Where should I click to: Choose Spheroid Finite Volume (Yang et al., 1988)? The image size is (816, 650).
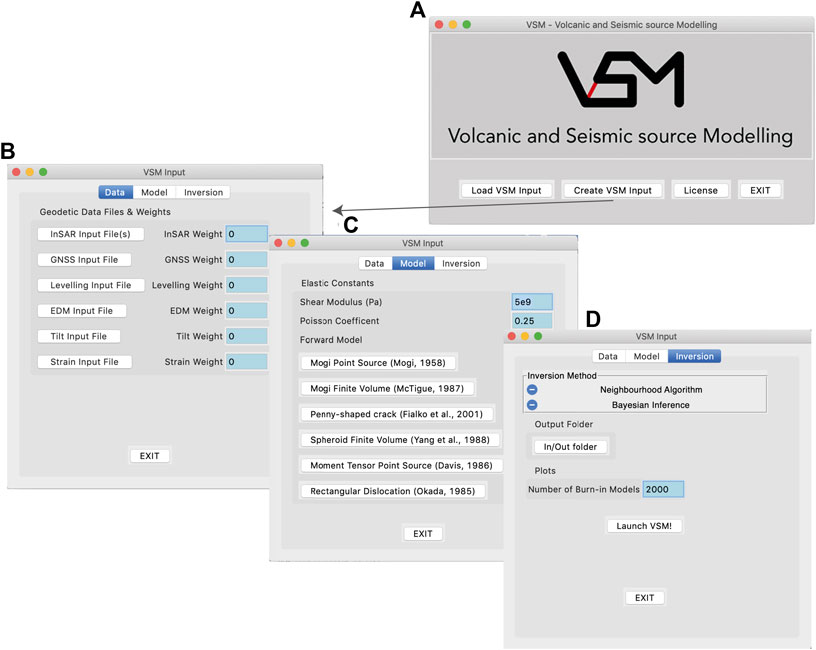(400, 440)
